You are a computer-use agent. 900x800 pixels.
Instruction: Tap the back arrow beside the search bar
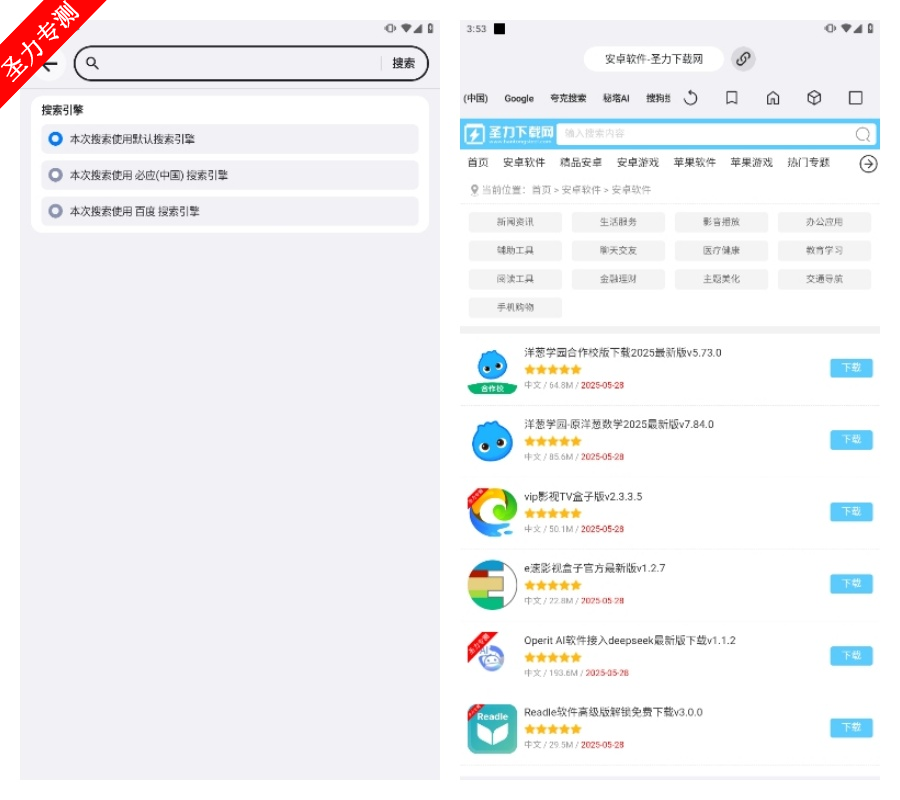51,65
